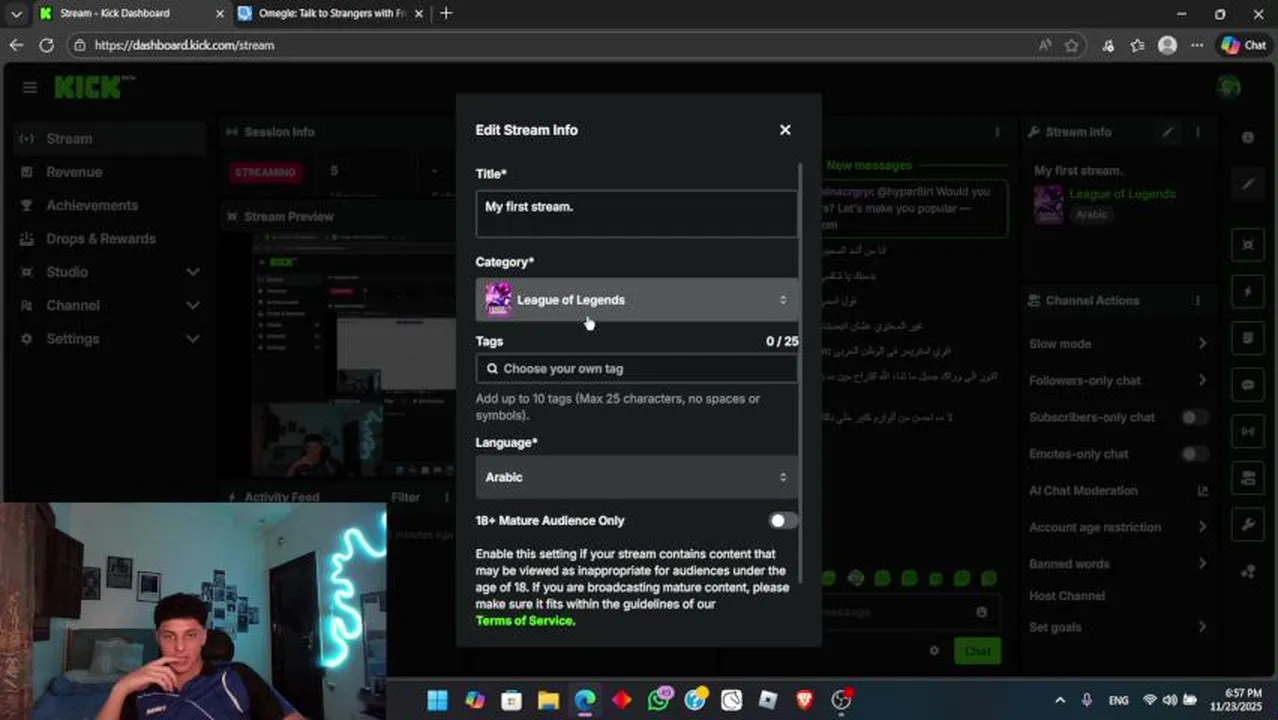Open the Edge settings and more menu
The height and width of the screenshot is (720, 1278).
pos(1197,45)
